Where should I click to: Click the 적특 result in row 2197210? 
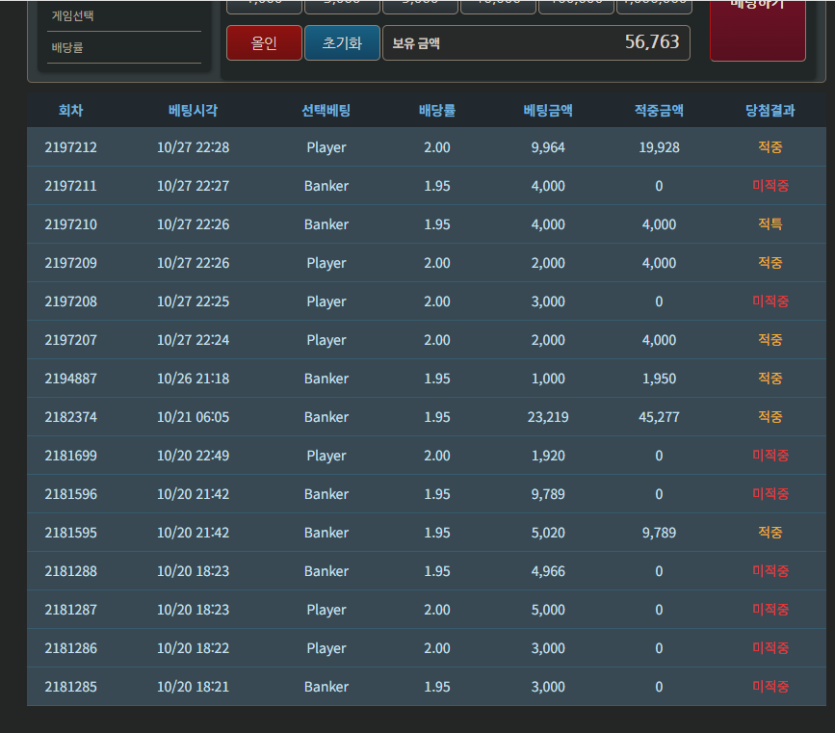point(770,224)
